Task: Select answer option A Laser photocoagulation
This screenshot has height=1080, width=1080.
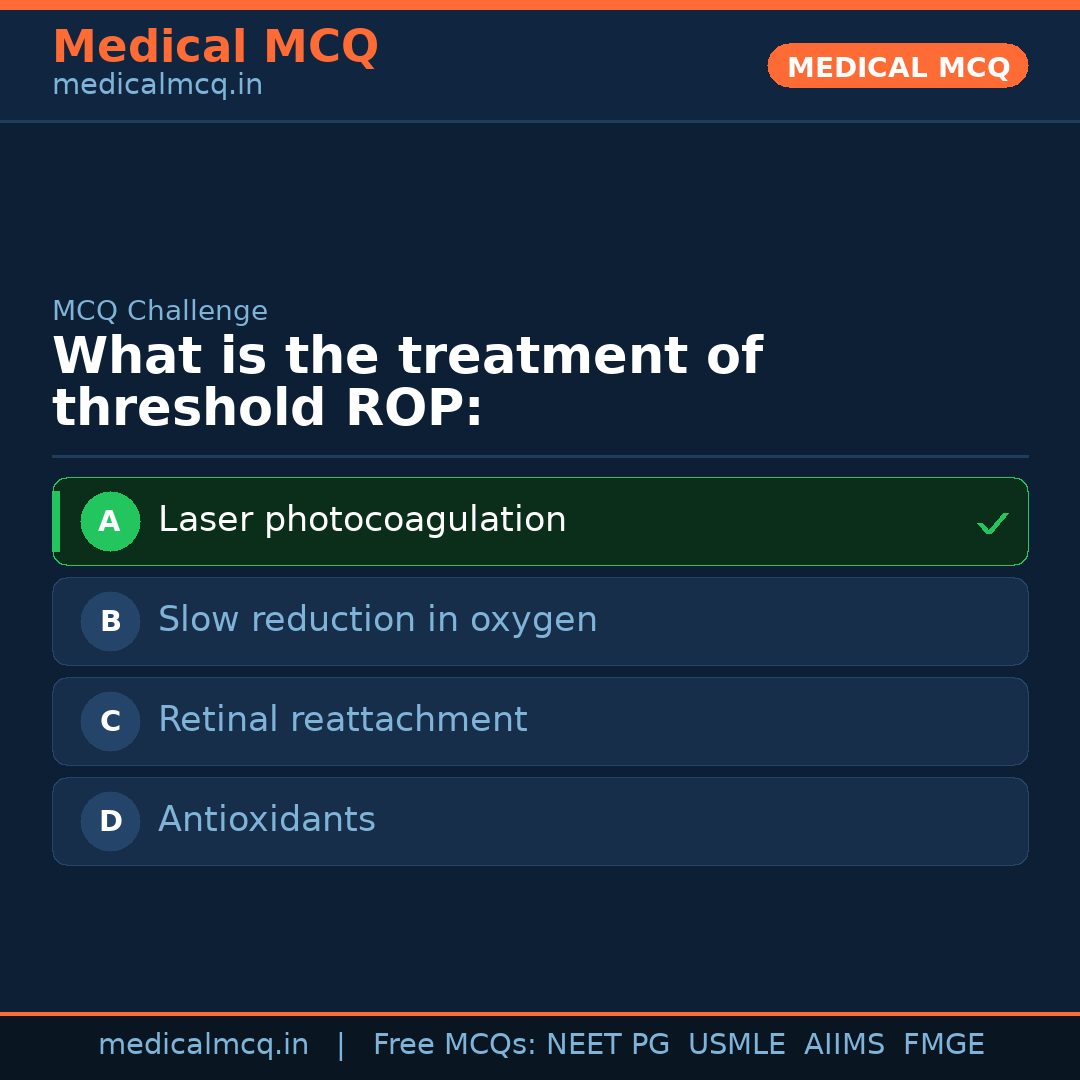Action: click(540, 521)
